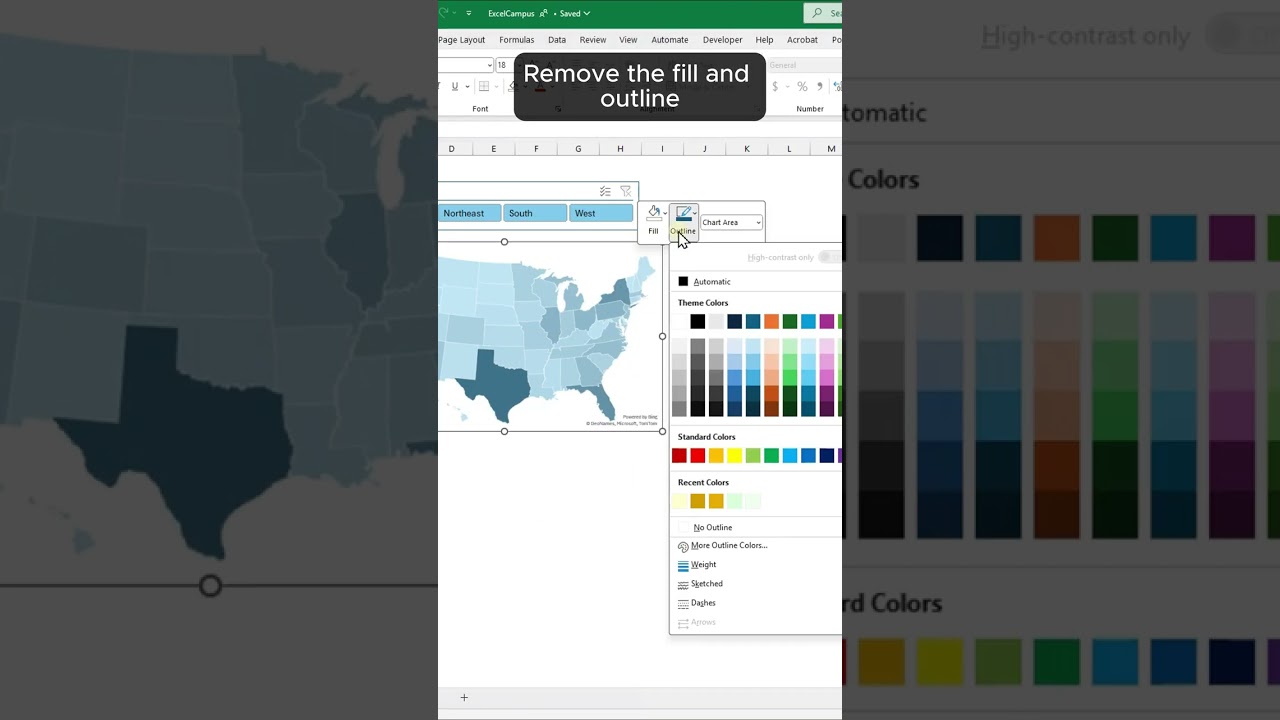Open the Acrobat tab
Screen dimensions: 1280x720
tap(802, 40)
